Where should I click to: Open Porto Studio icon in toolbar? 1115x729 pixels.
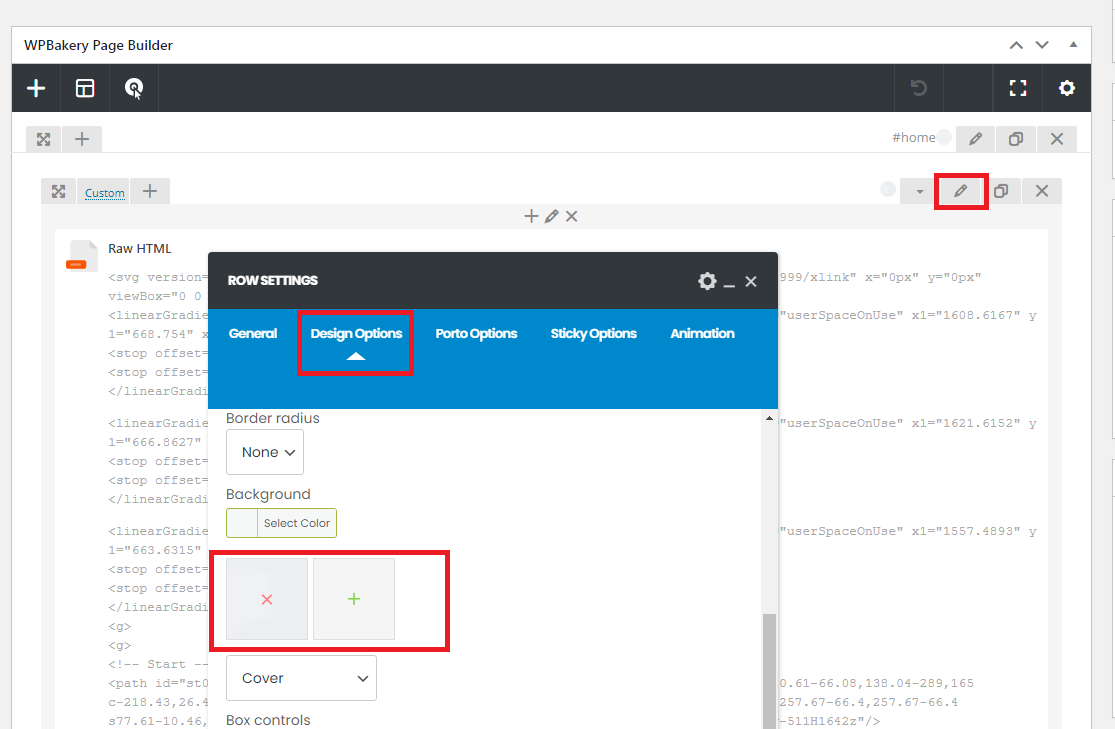(134, 88)
